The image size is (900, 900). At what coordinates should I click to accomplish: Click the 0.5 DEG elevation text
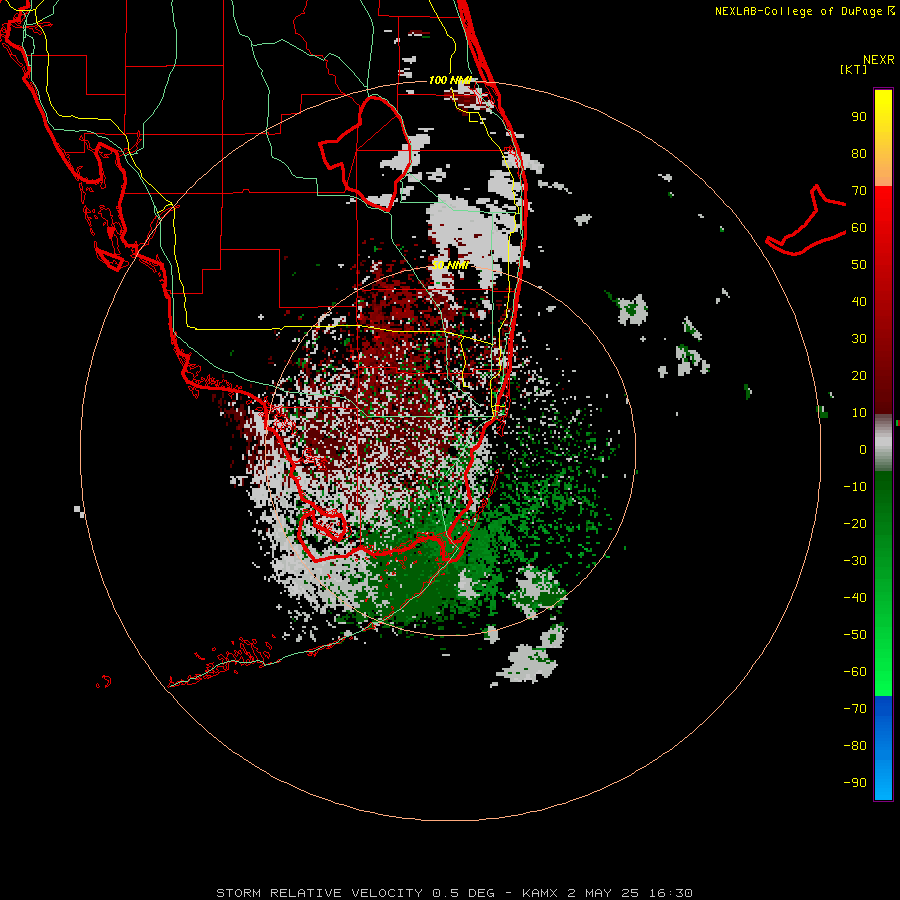click(x=463, y=893)
